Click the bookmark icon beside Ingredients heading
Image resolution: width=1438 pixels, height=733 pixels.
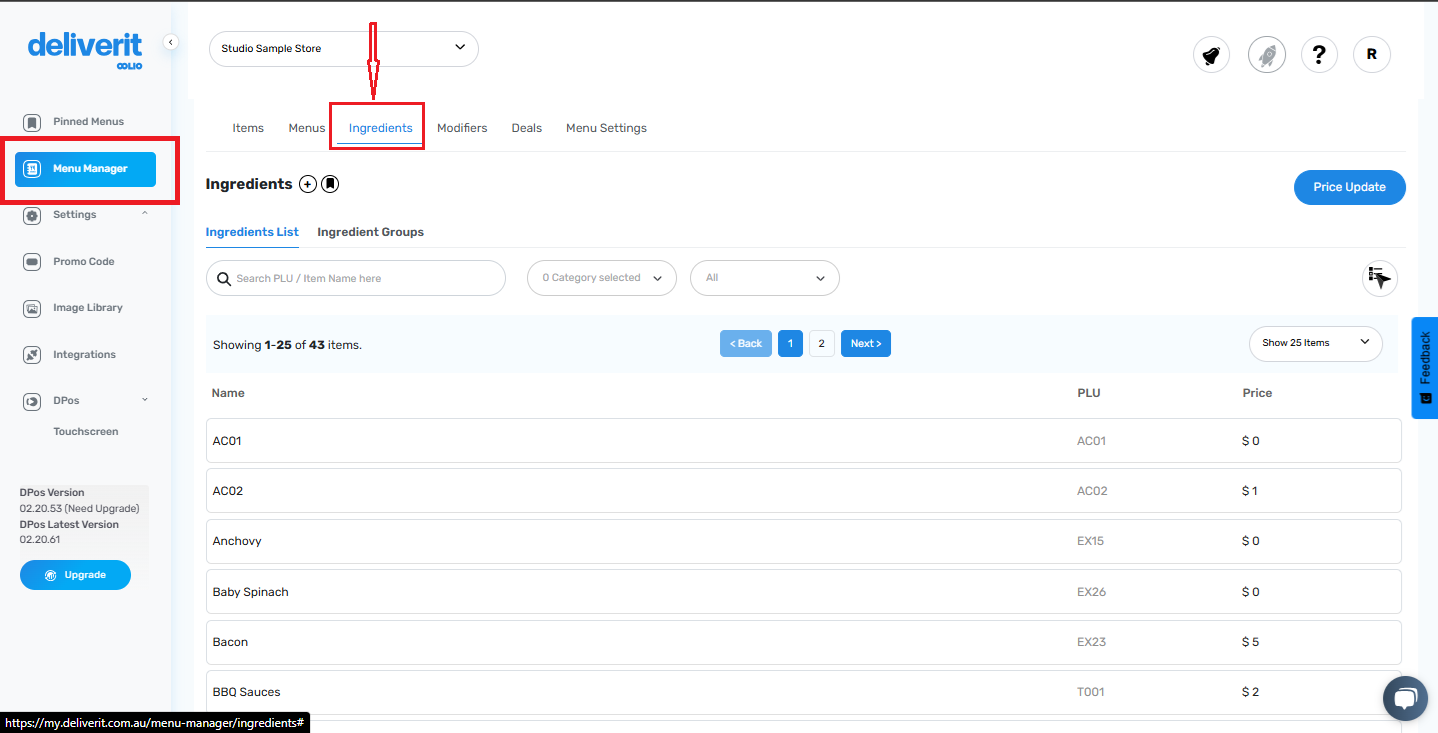point(330,183)
